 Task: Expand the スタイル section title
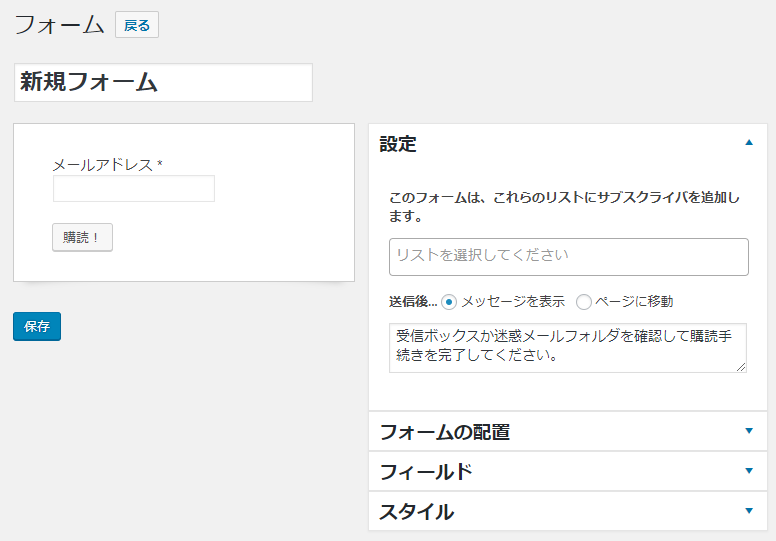click(416, 512)
